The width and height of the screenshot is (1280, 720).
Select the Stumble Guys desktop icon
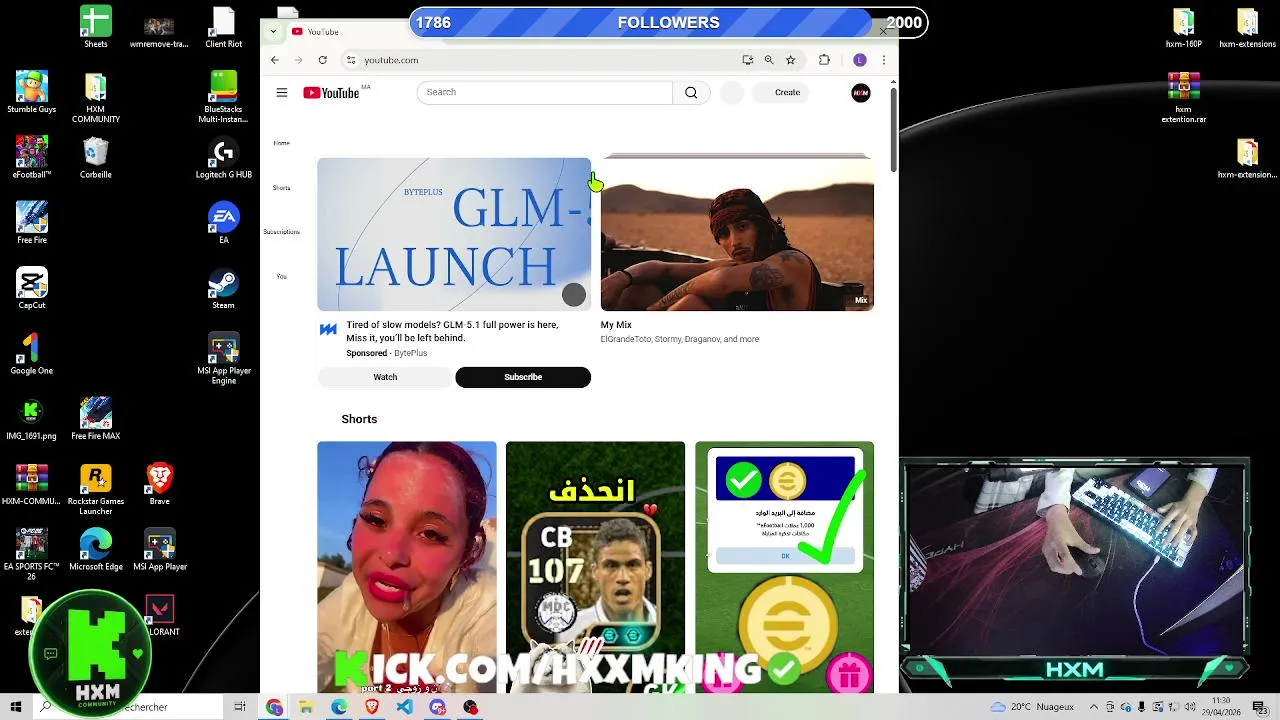(x=32, y=93)
